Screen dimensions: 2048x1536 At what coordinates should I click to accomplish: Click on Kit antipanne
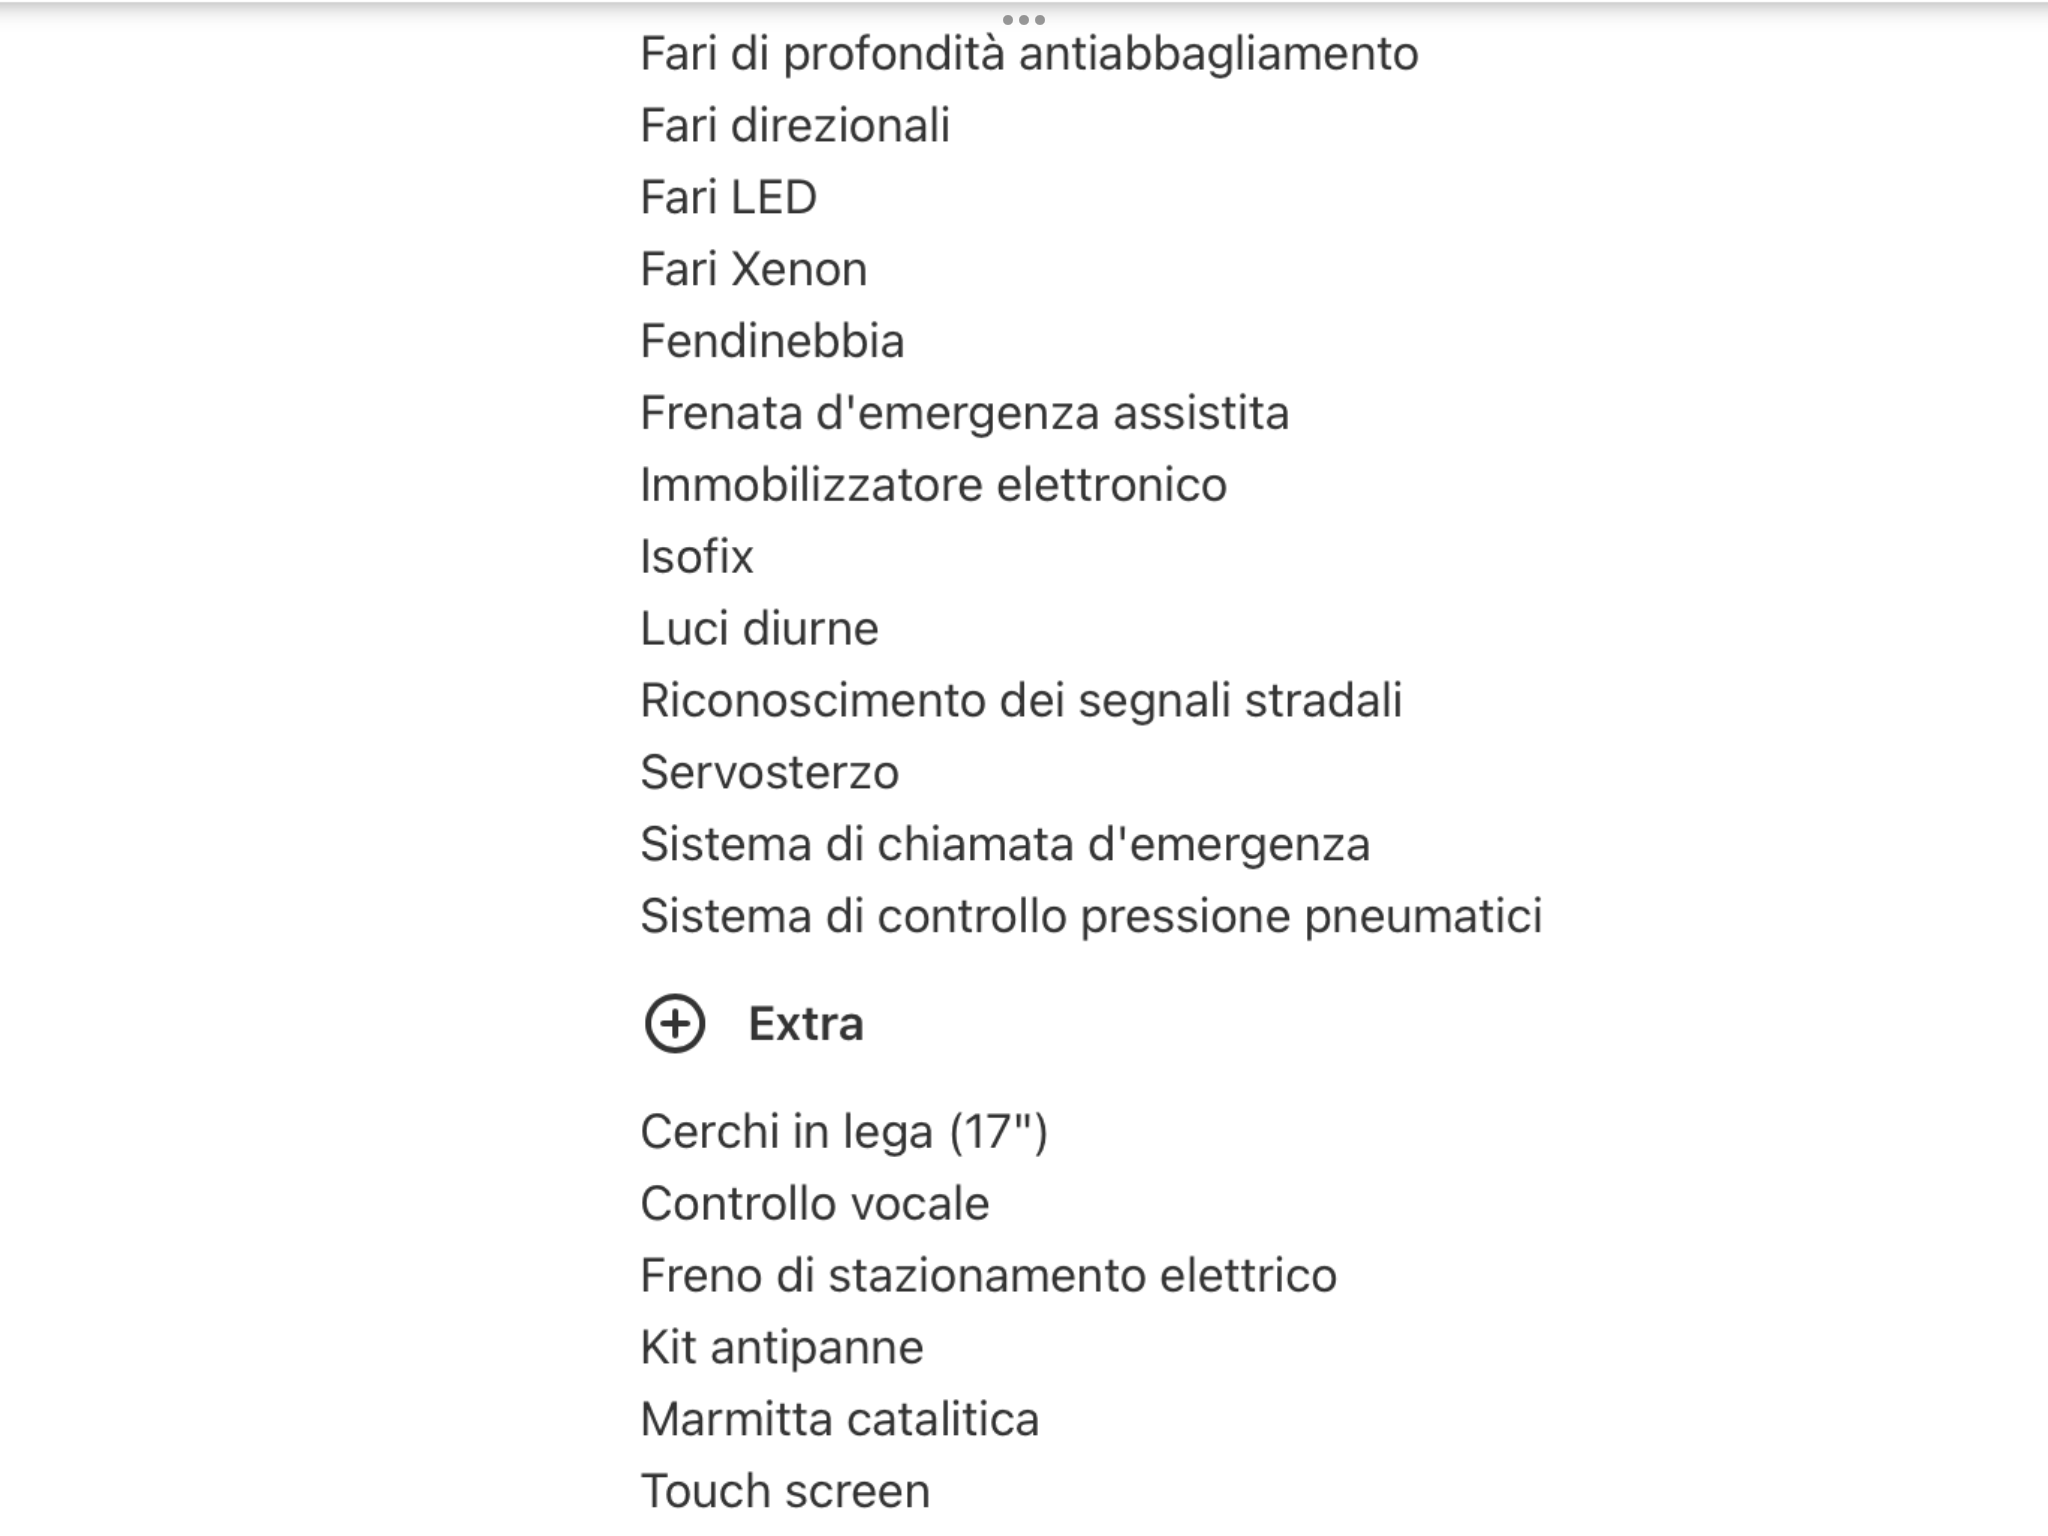(781, 1348)
